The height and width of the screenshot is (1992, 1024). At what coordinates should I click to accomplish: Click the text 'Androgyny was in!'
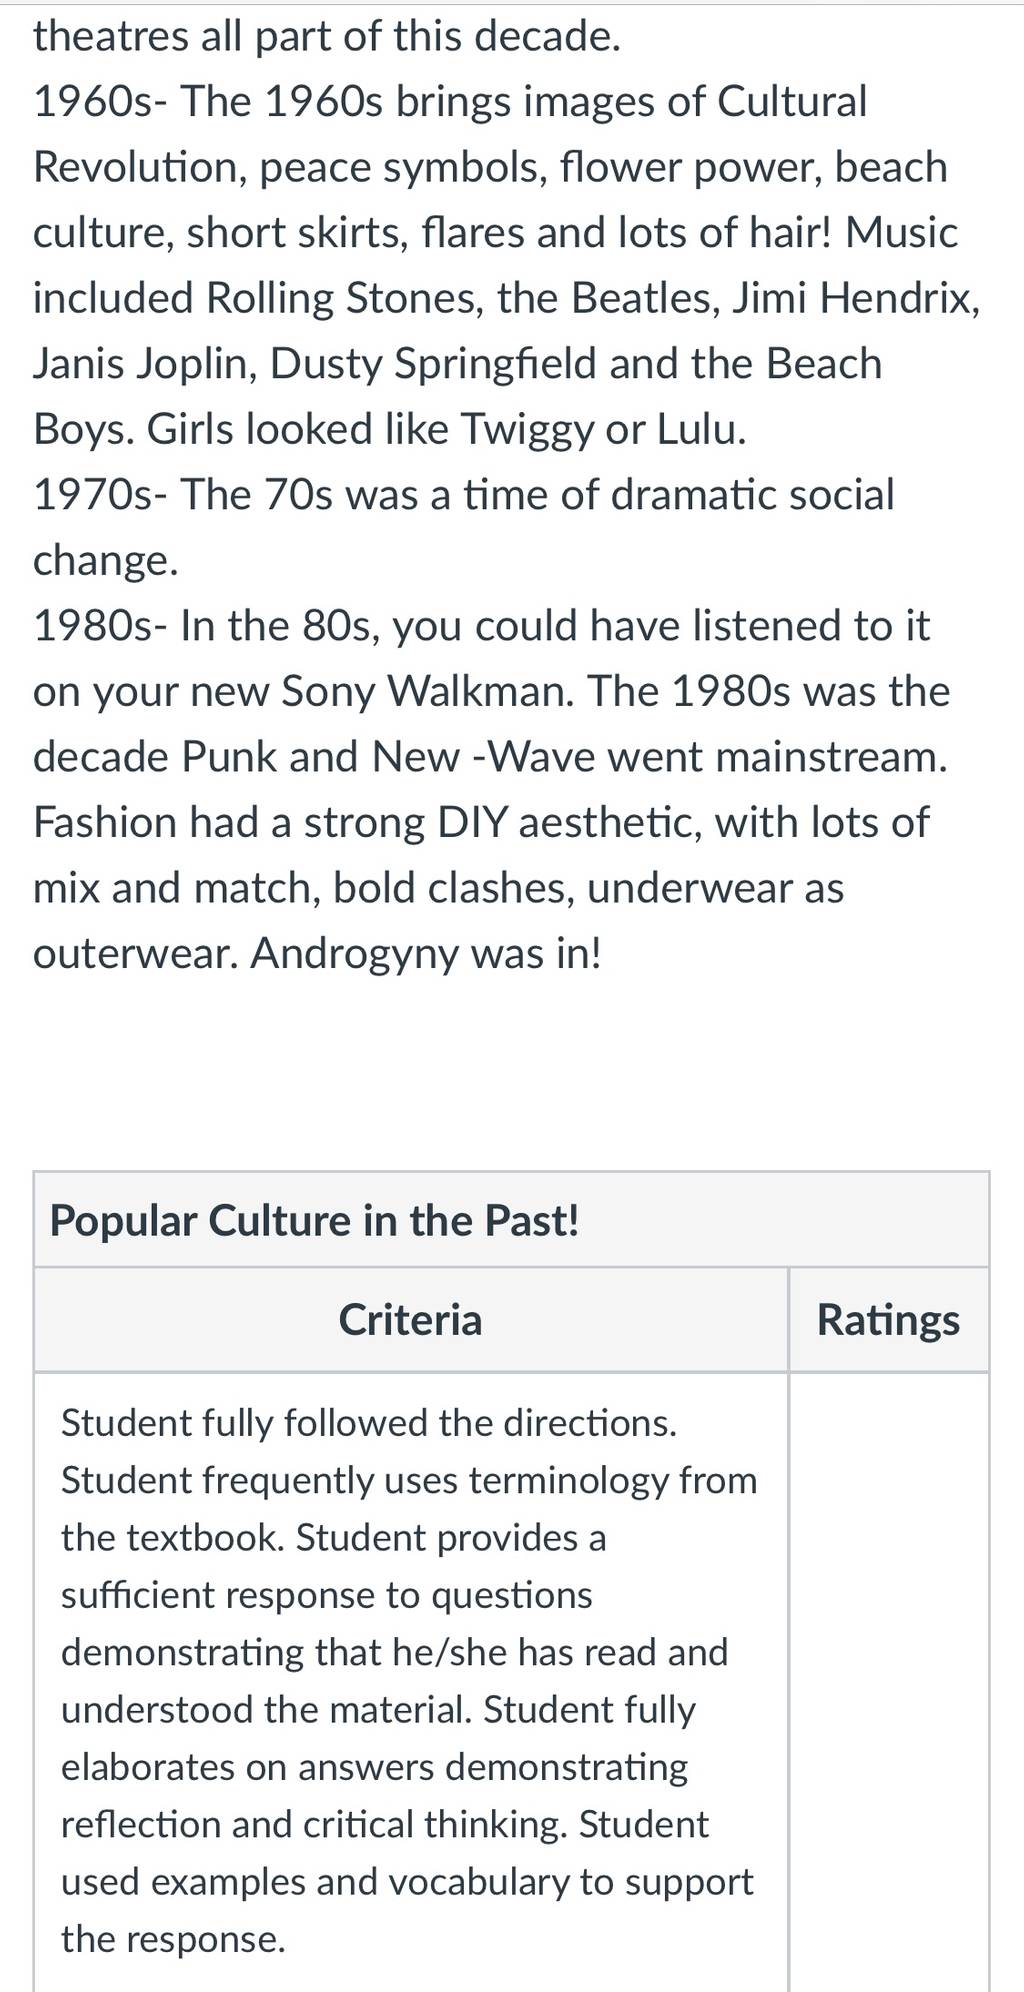426,954
